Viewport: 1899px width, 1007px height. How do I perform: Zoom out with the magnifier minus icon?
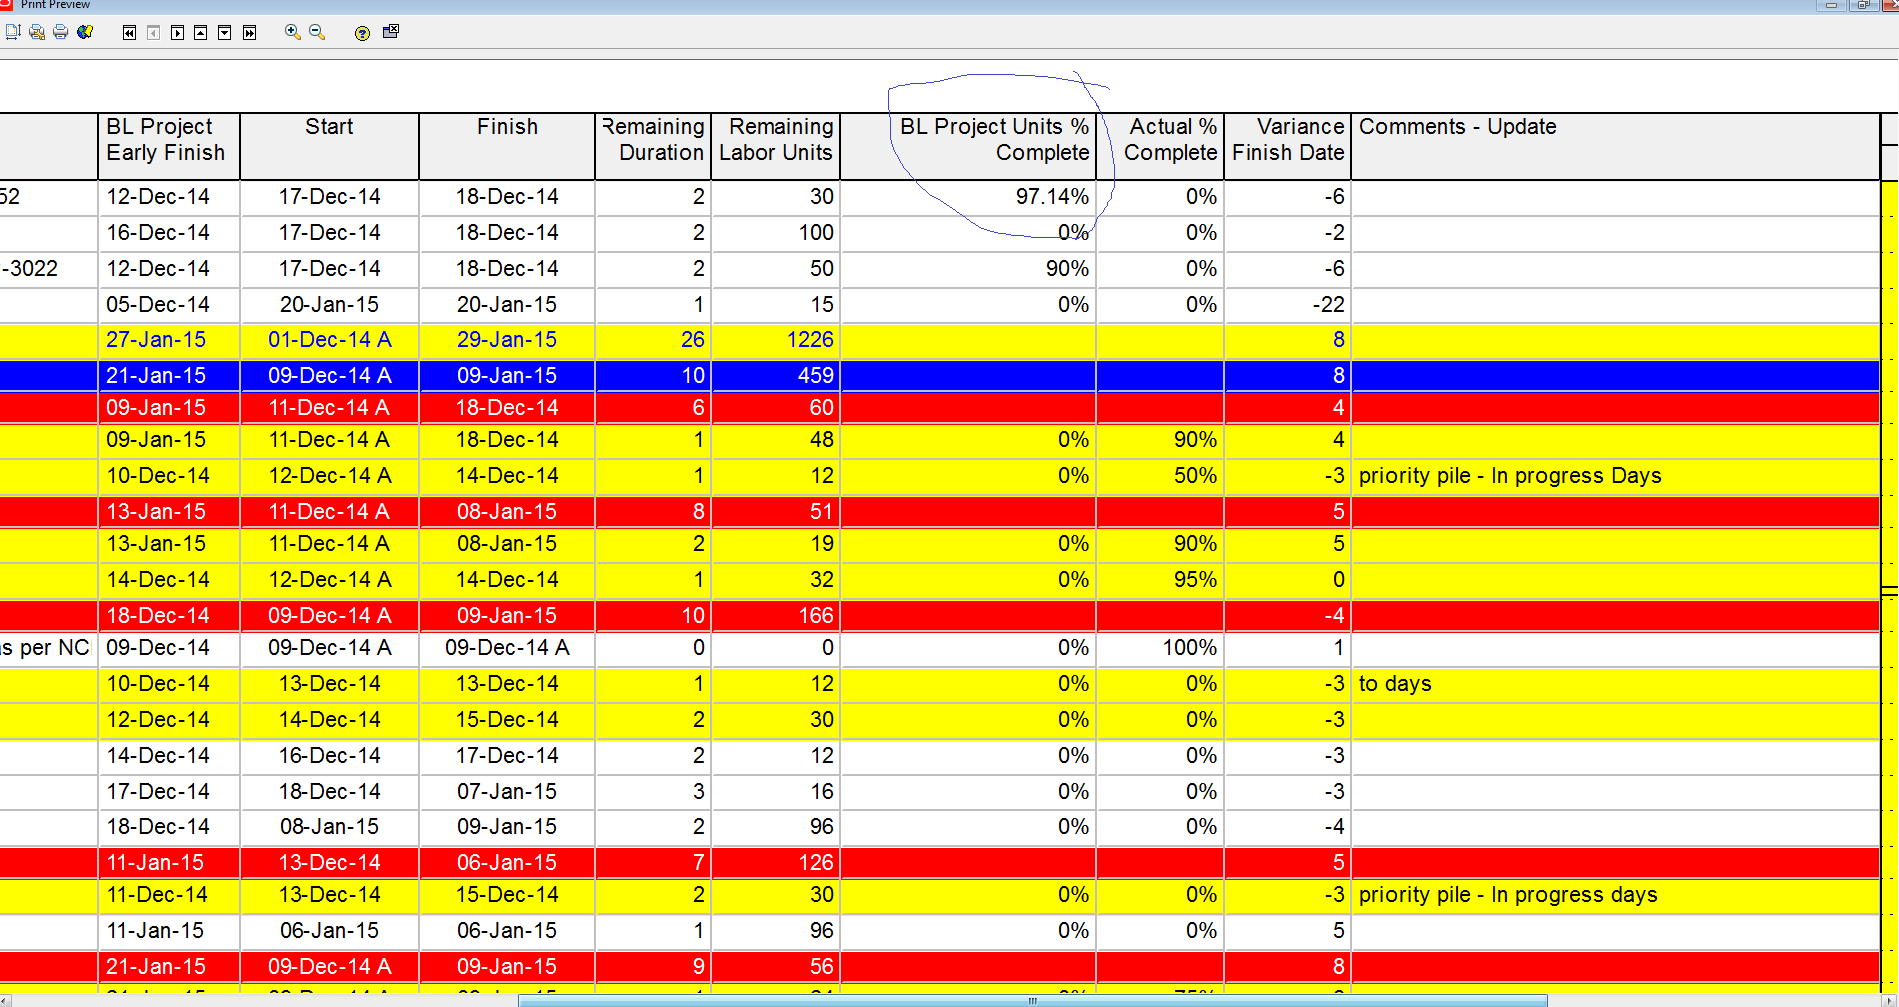tap(317, 32)
